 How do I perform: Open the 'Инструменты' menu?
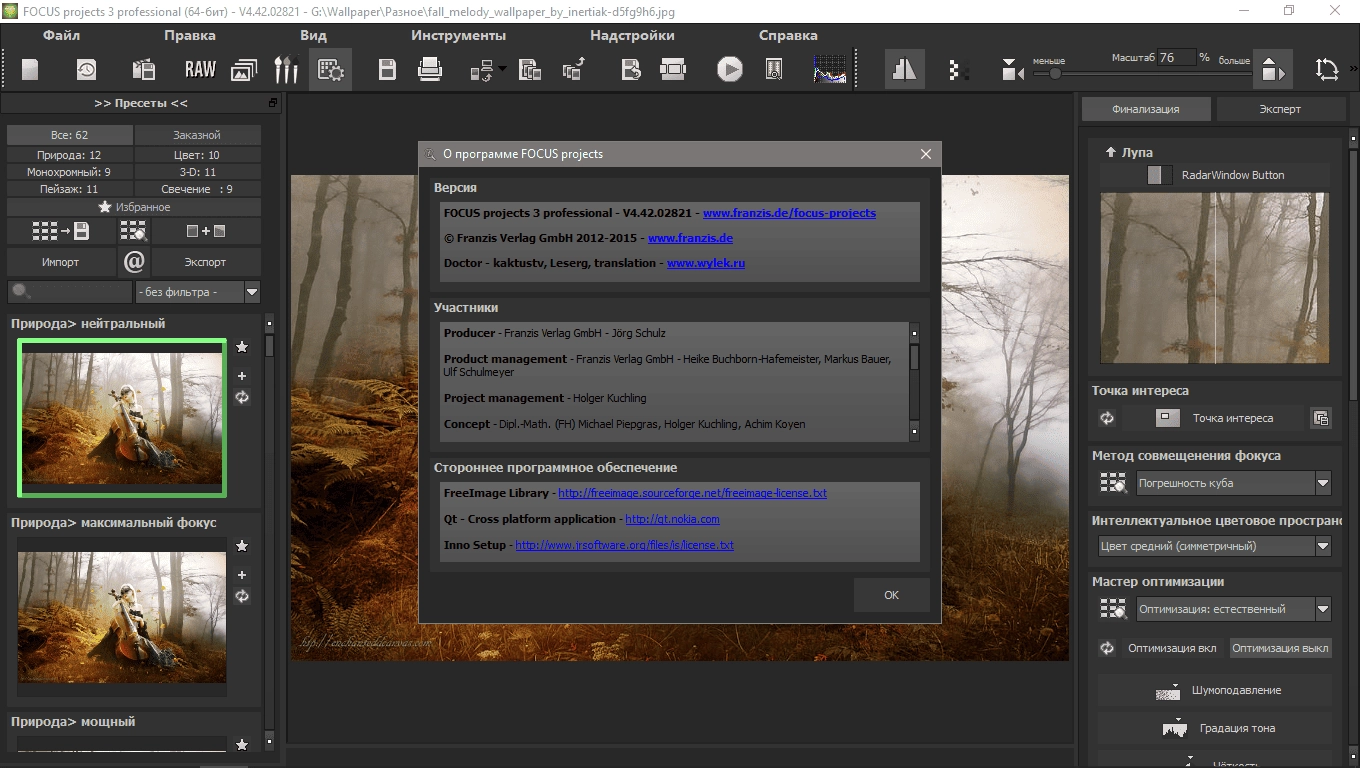[458, 35]
